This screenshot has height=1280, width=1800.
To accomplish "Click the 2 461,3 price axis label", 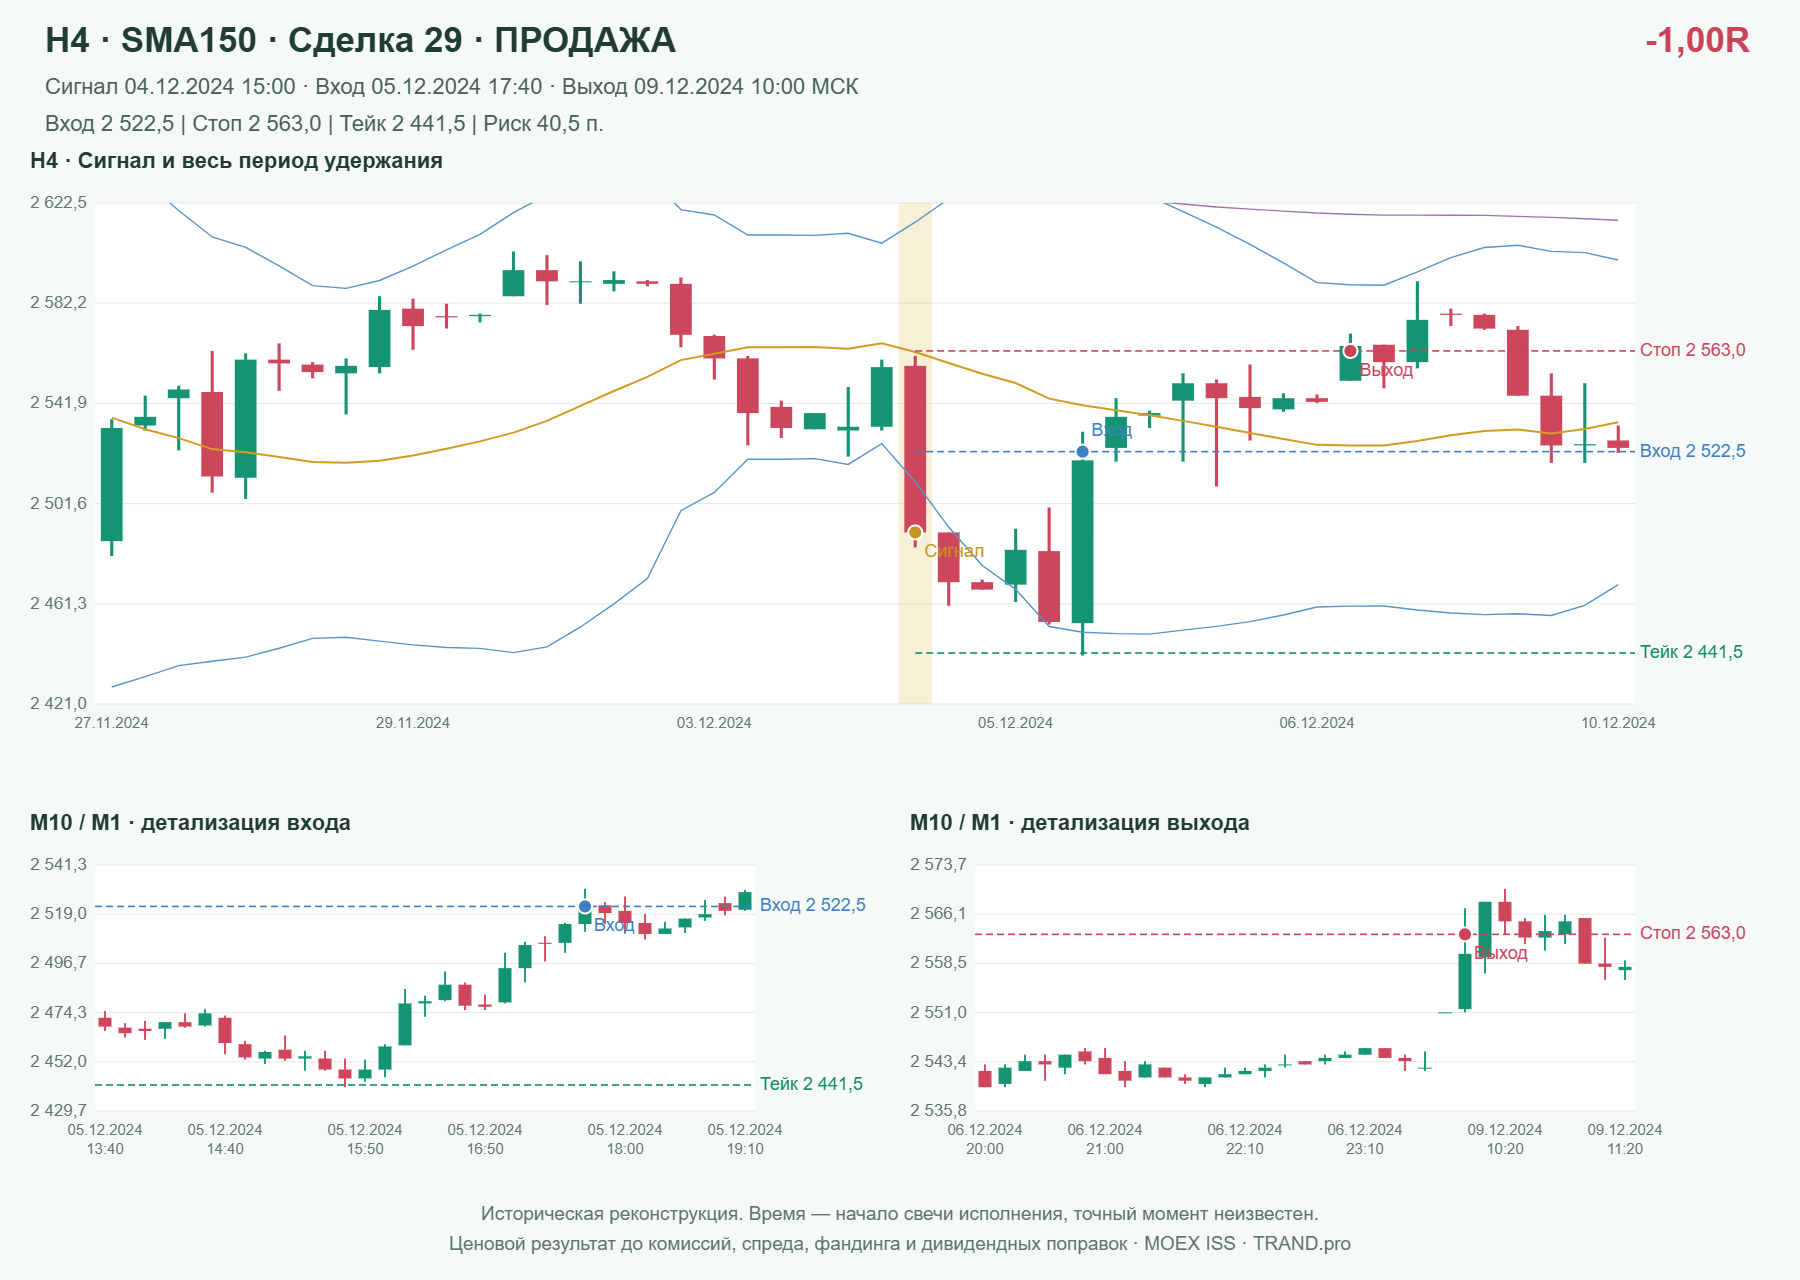I will point(58,603).
